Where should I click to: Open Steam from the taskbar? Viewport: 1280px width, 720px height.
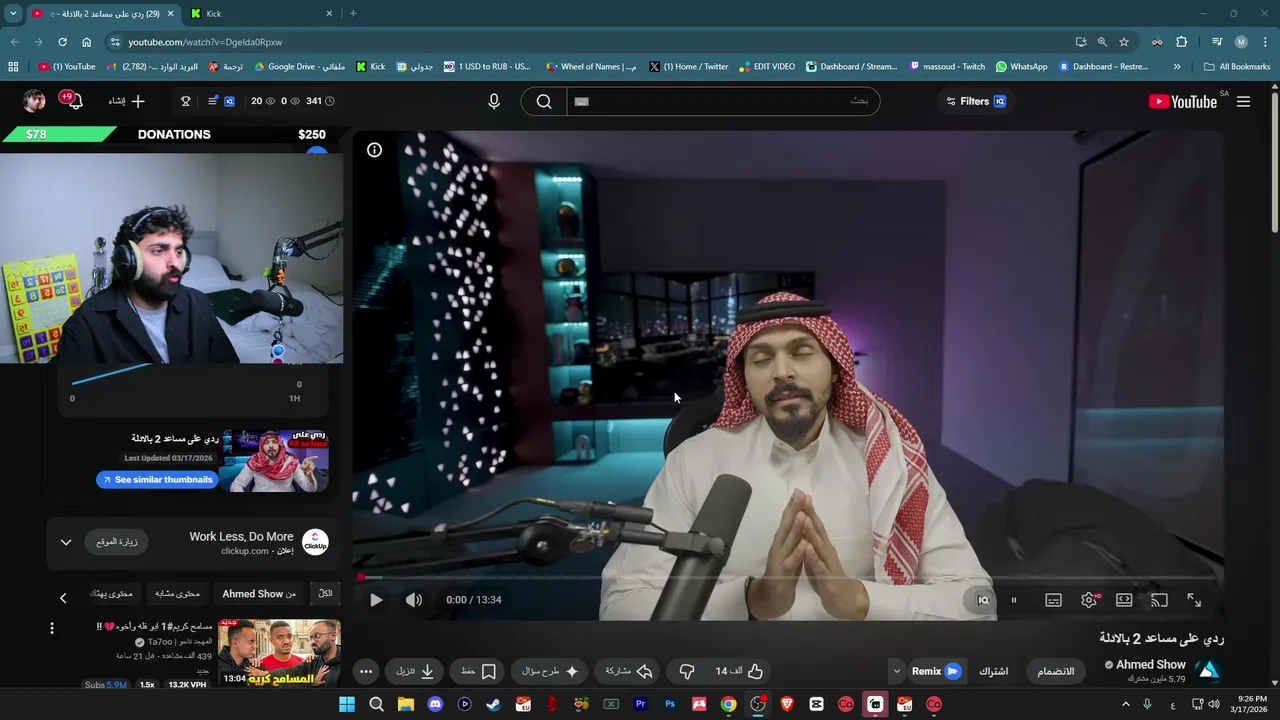pyautogui.click(x=494, y=704)
